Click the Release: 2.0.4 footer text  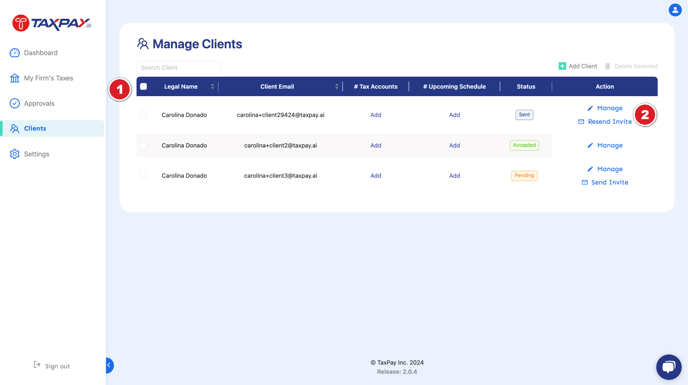point(397,372)
